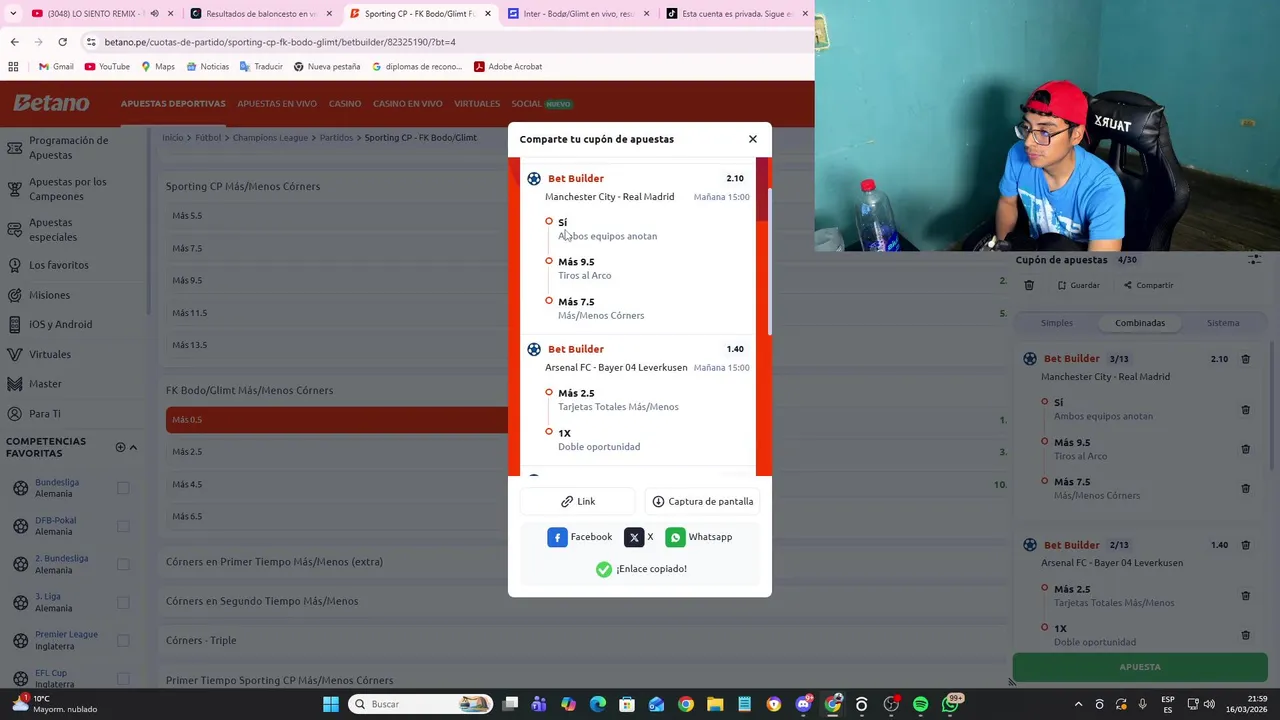Collapse Sporting CP Más/Menos Córners header

coord(243,186)
